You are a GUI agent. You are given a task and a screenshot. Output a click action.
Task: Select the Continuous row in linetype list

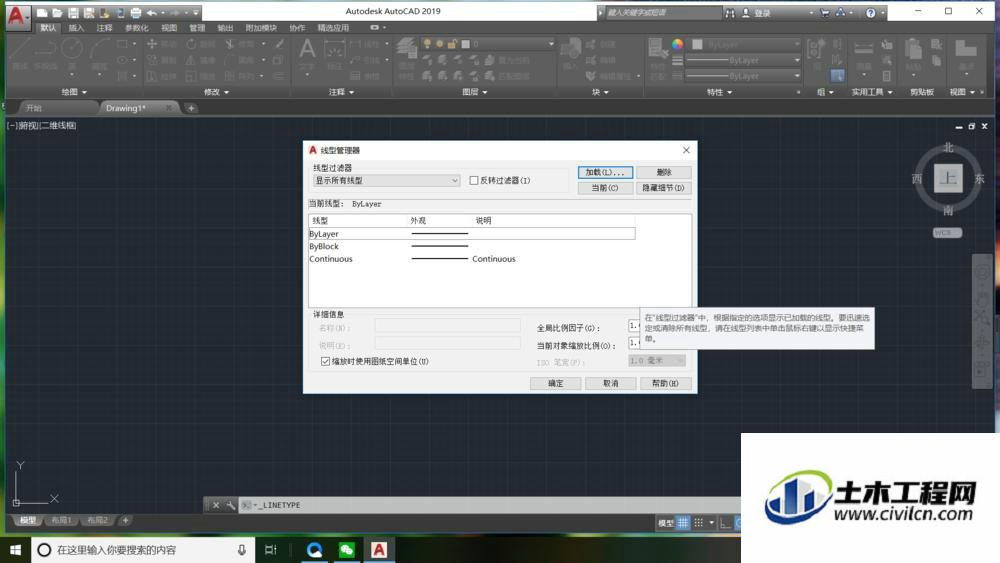(x=472, y=259)
